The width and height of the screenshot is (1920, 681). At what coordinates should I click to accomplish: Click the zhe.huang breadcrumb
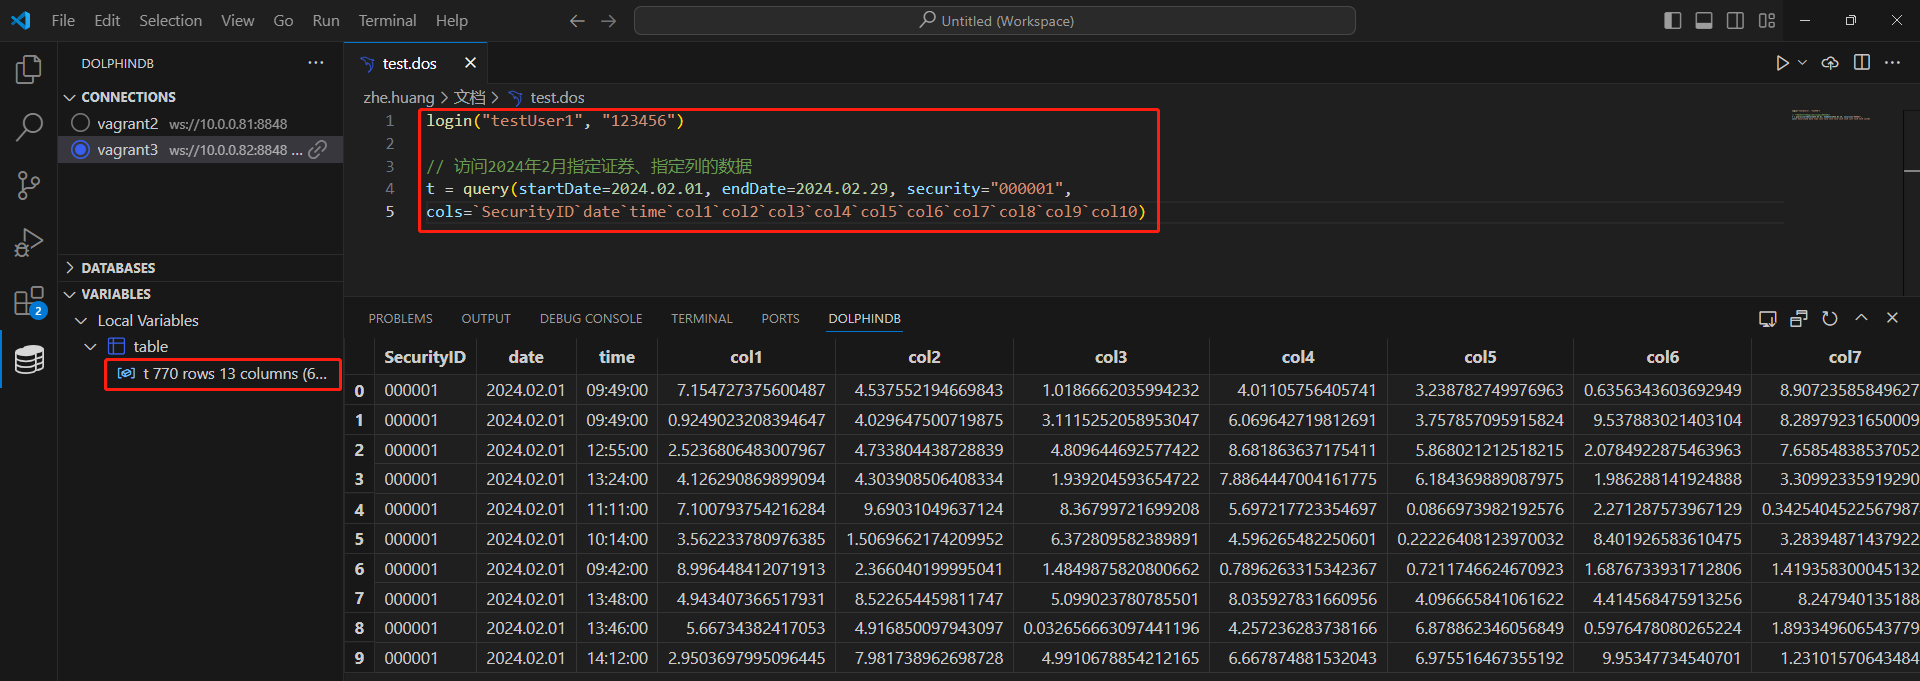tap(398, 97)
